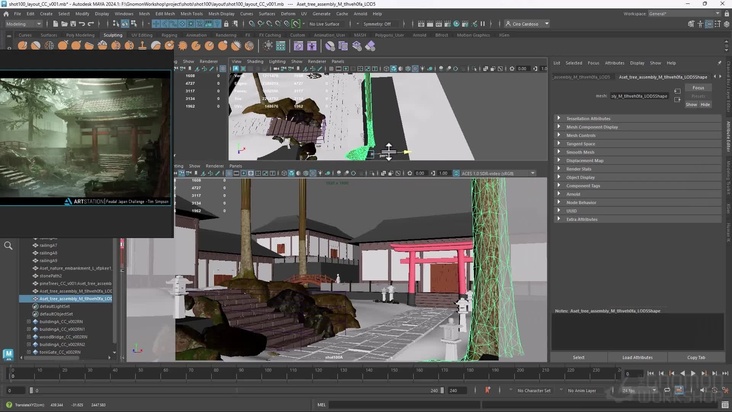Switch to the Rigging shelf tab
The width and height of the screenshot is (732, 412).
[169, 35]
